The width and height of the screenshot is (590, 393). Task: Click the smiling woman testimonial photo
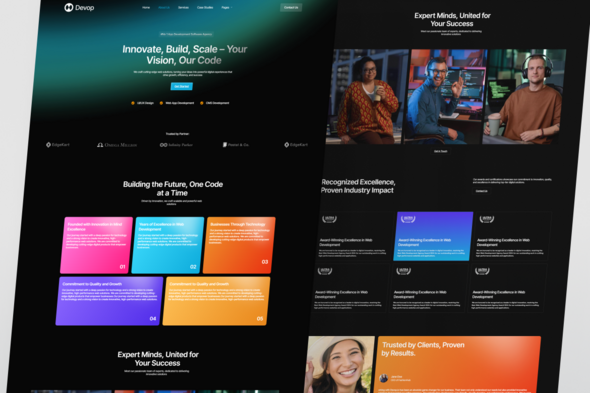tap(340, 364)
